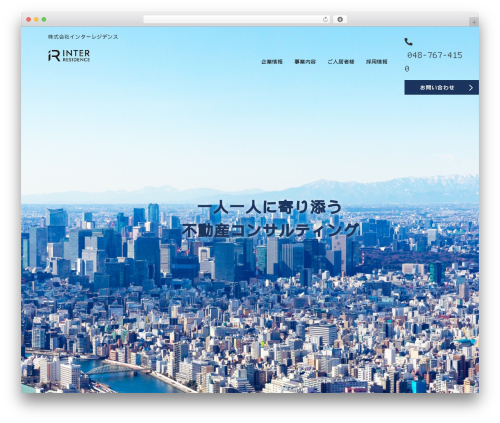
Task: Click the Inter Residence logo
Action: 69,56
